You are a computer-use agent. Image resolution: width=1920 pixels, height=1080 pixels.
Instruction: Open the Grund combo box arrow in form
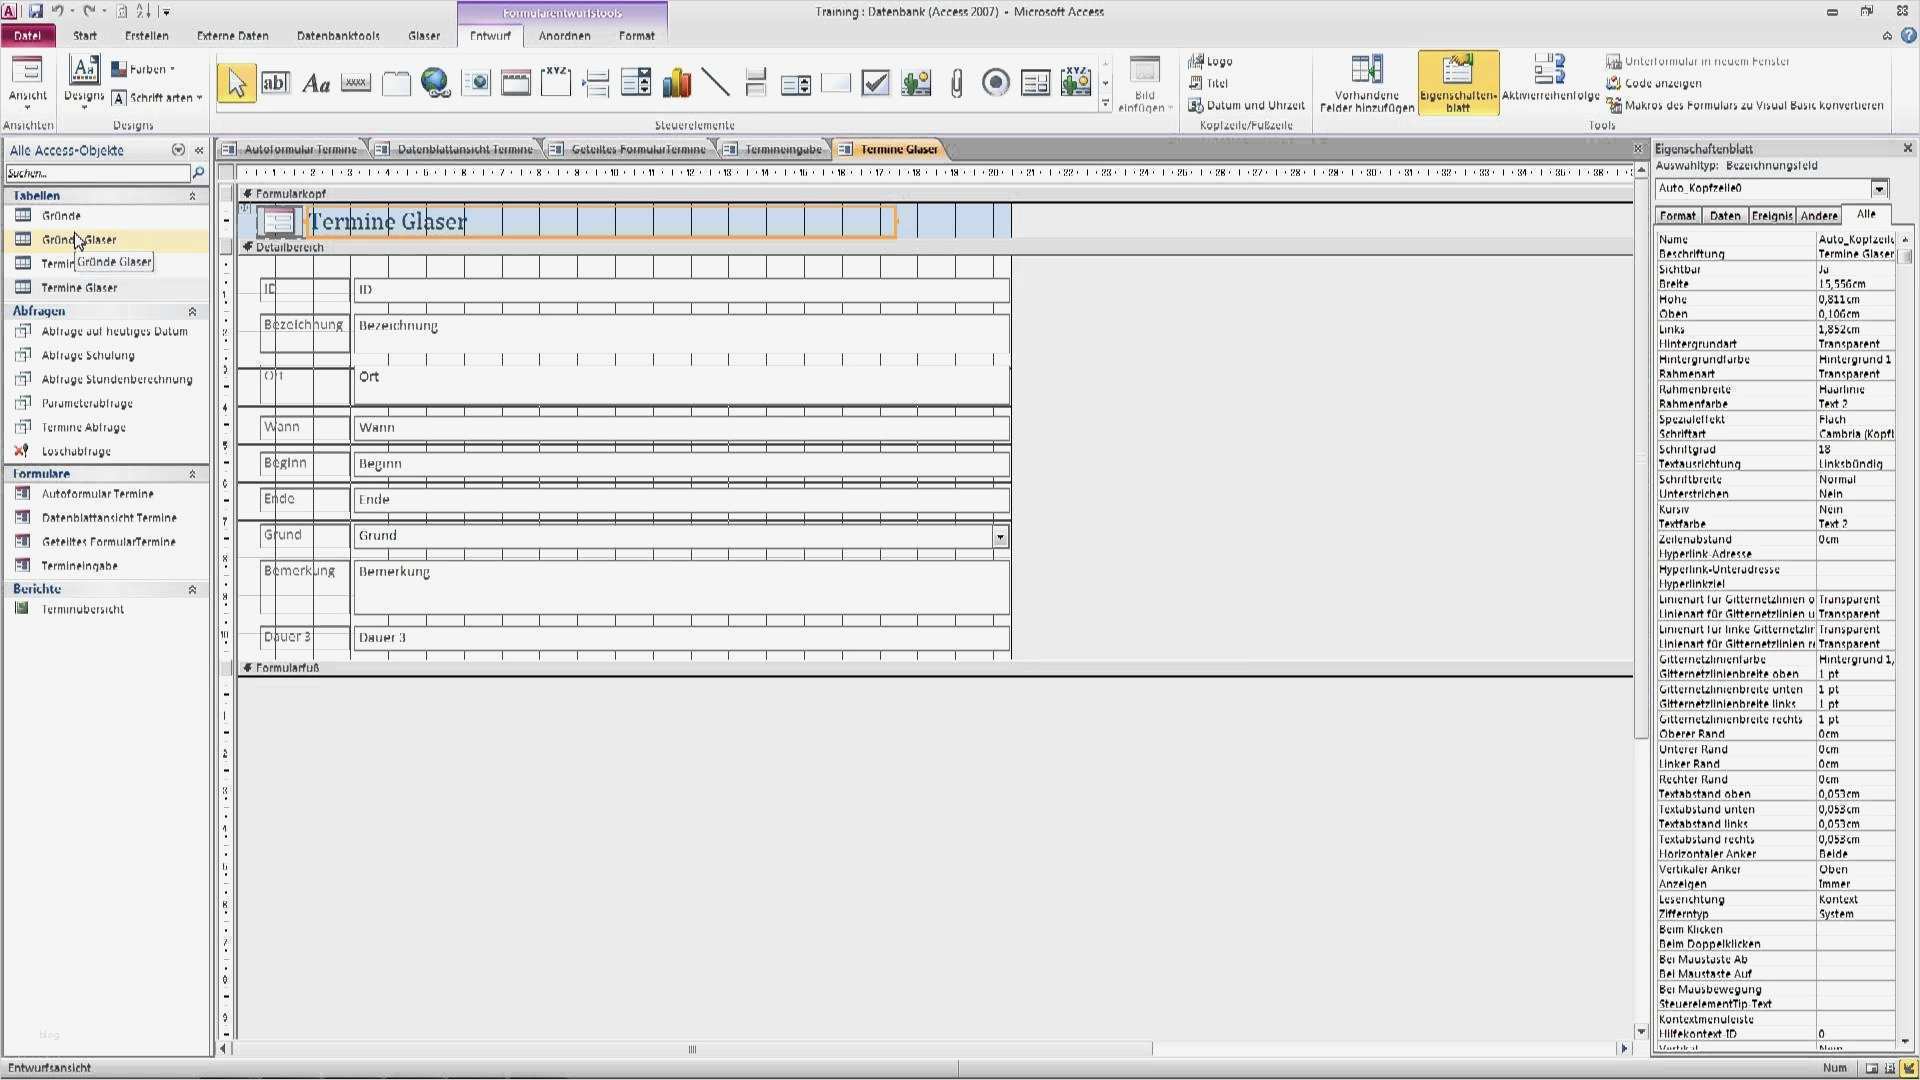tap(999, 537)
